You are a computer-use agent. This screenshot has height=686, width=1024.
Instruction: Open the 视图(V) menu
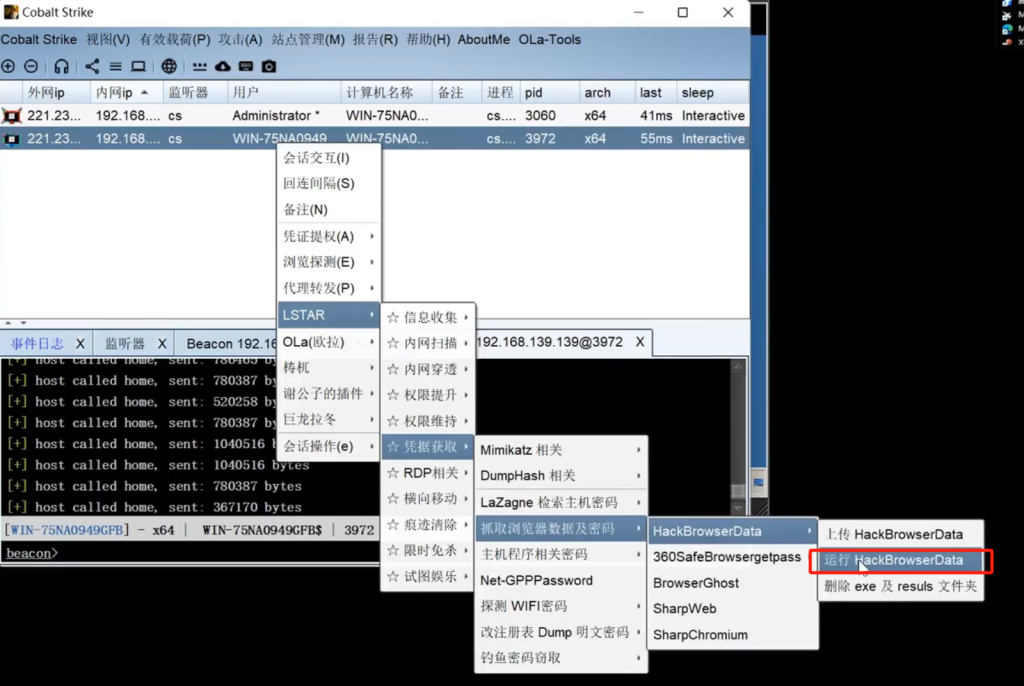tap(108, 39)
